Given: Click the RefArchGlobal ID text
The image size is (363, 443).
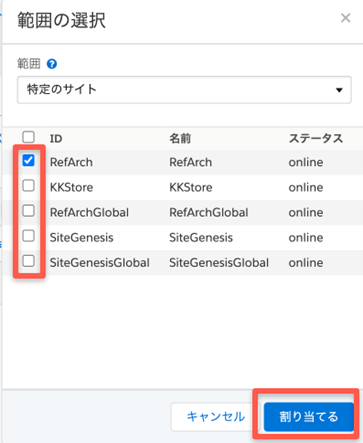Looking at the screenshot, I should click(89, 212).
